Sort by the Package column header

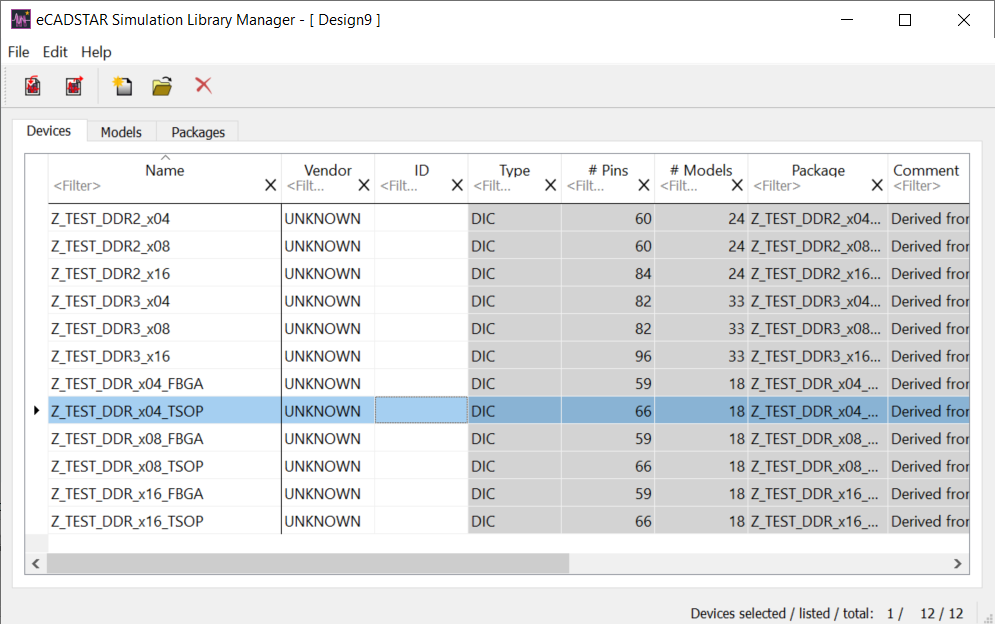[x=818, y=170]
